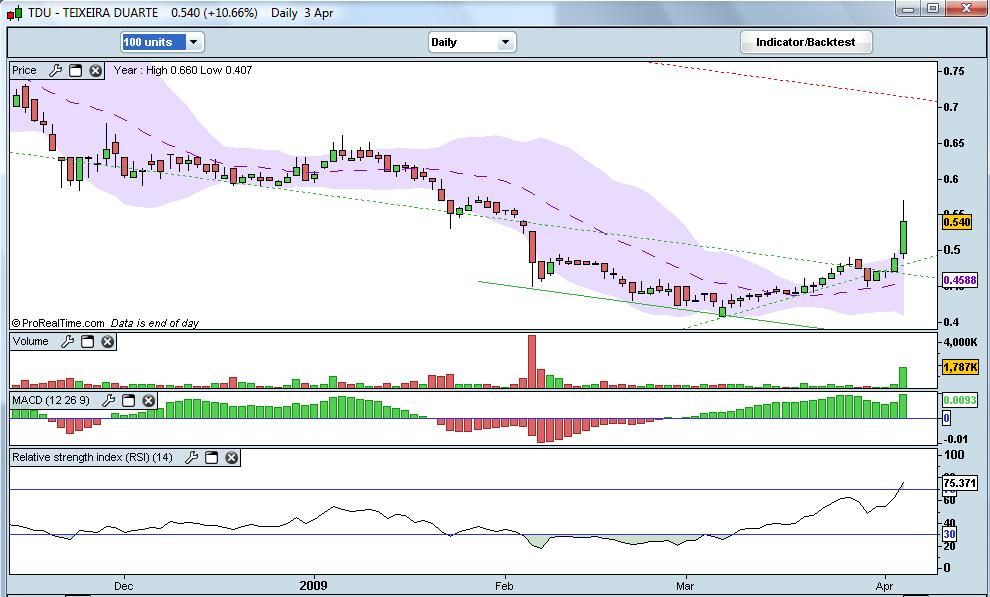Click the RSI 30 level tag
The image size is (990, 597).
[950, 534]
